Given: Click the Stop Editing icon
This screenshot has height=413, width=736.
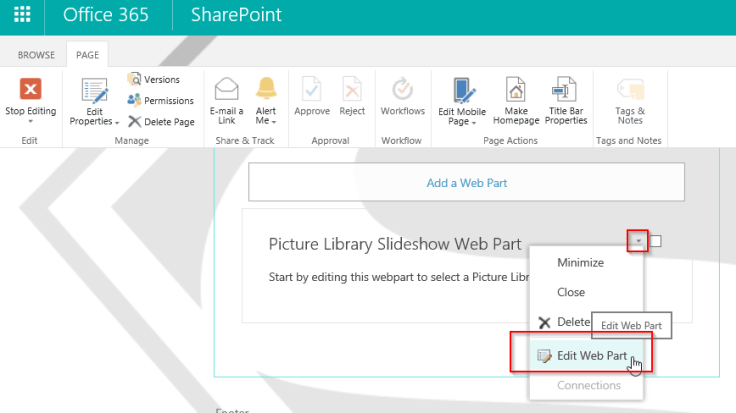Looking at the screenshot, I should click(30, 89).
